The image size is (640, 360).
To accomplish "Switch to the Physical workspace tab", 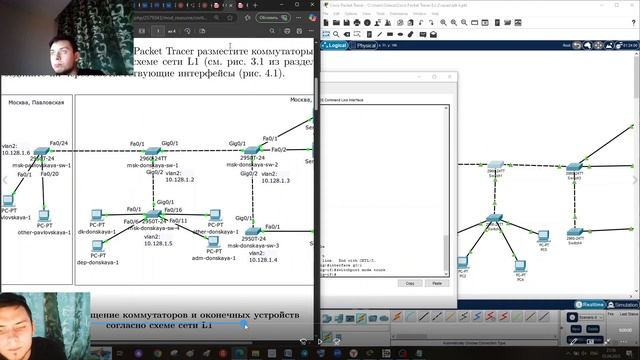I will 363,45.
